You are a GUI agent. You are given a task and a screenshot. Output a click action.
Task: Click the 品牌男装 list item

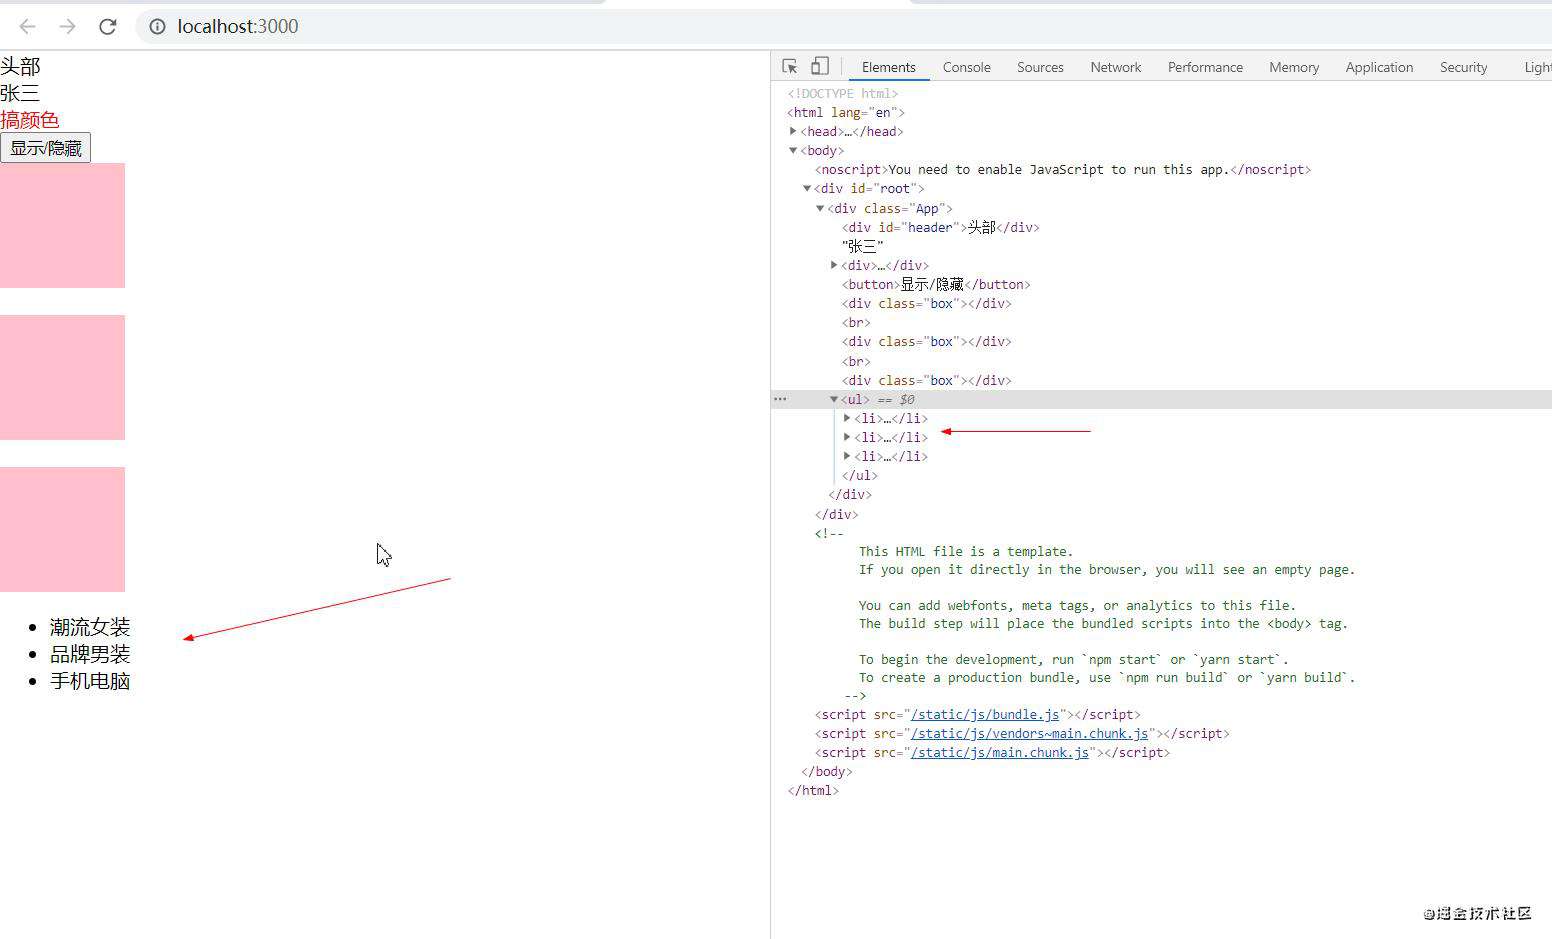(x=90, y=654)
